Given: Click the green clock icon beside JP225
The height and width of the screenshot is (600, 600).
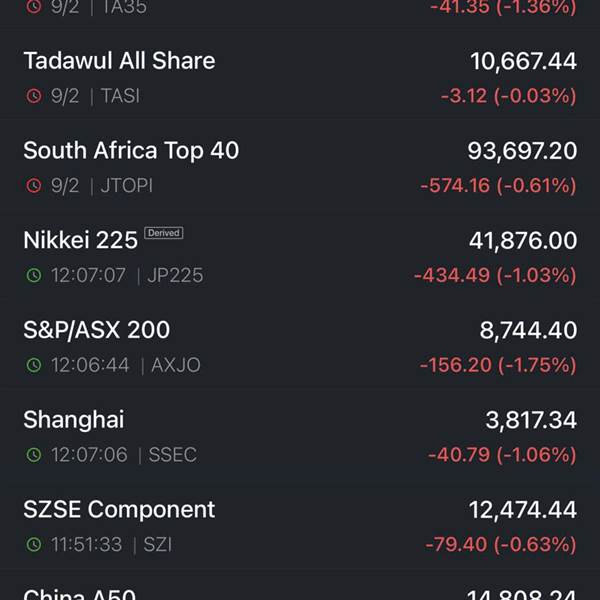Looking at the screenshot, I should [34, 275].
